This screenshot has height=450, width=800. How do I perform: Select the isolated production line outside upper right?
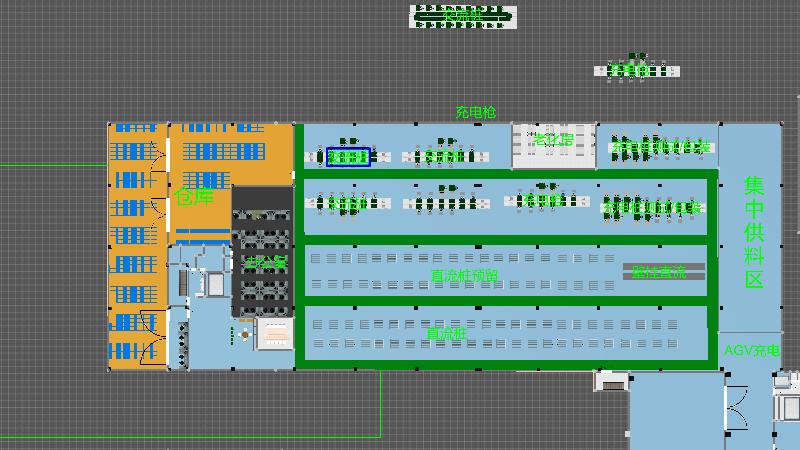(637, 70)
